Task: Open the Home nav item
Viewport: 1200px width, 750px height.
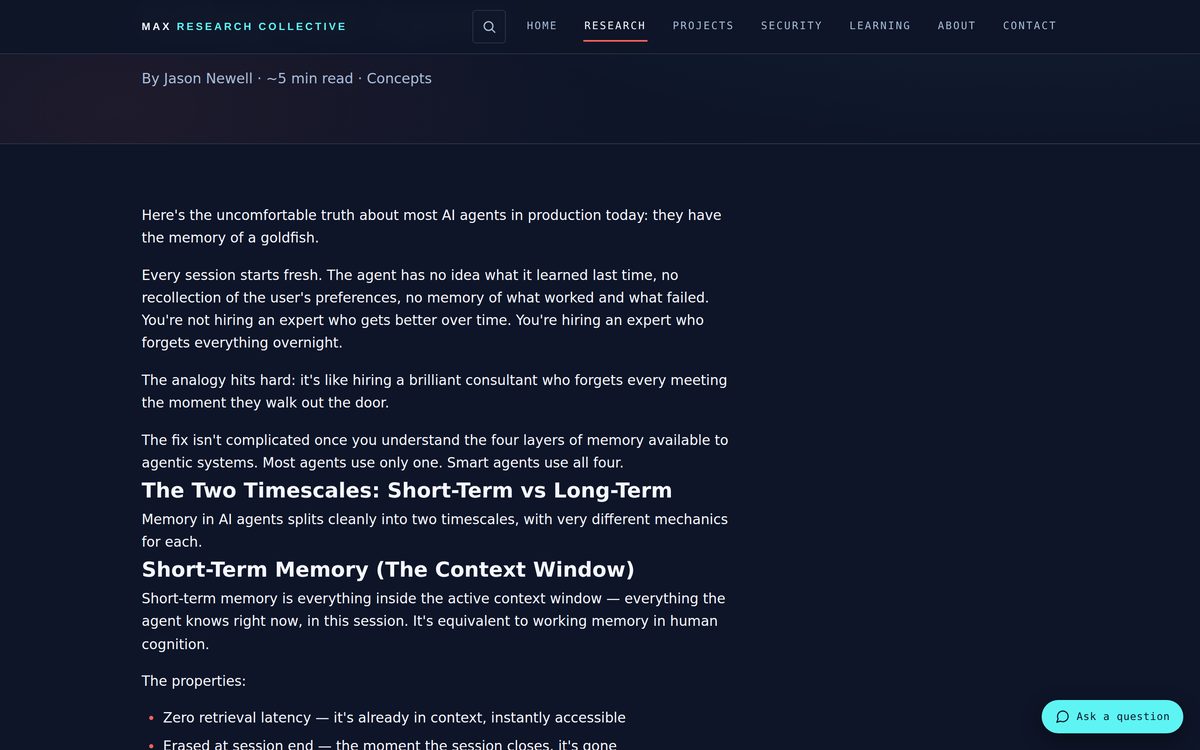Action: [x=542, y=26]
